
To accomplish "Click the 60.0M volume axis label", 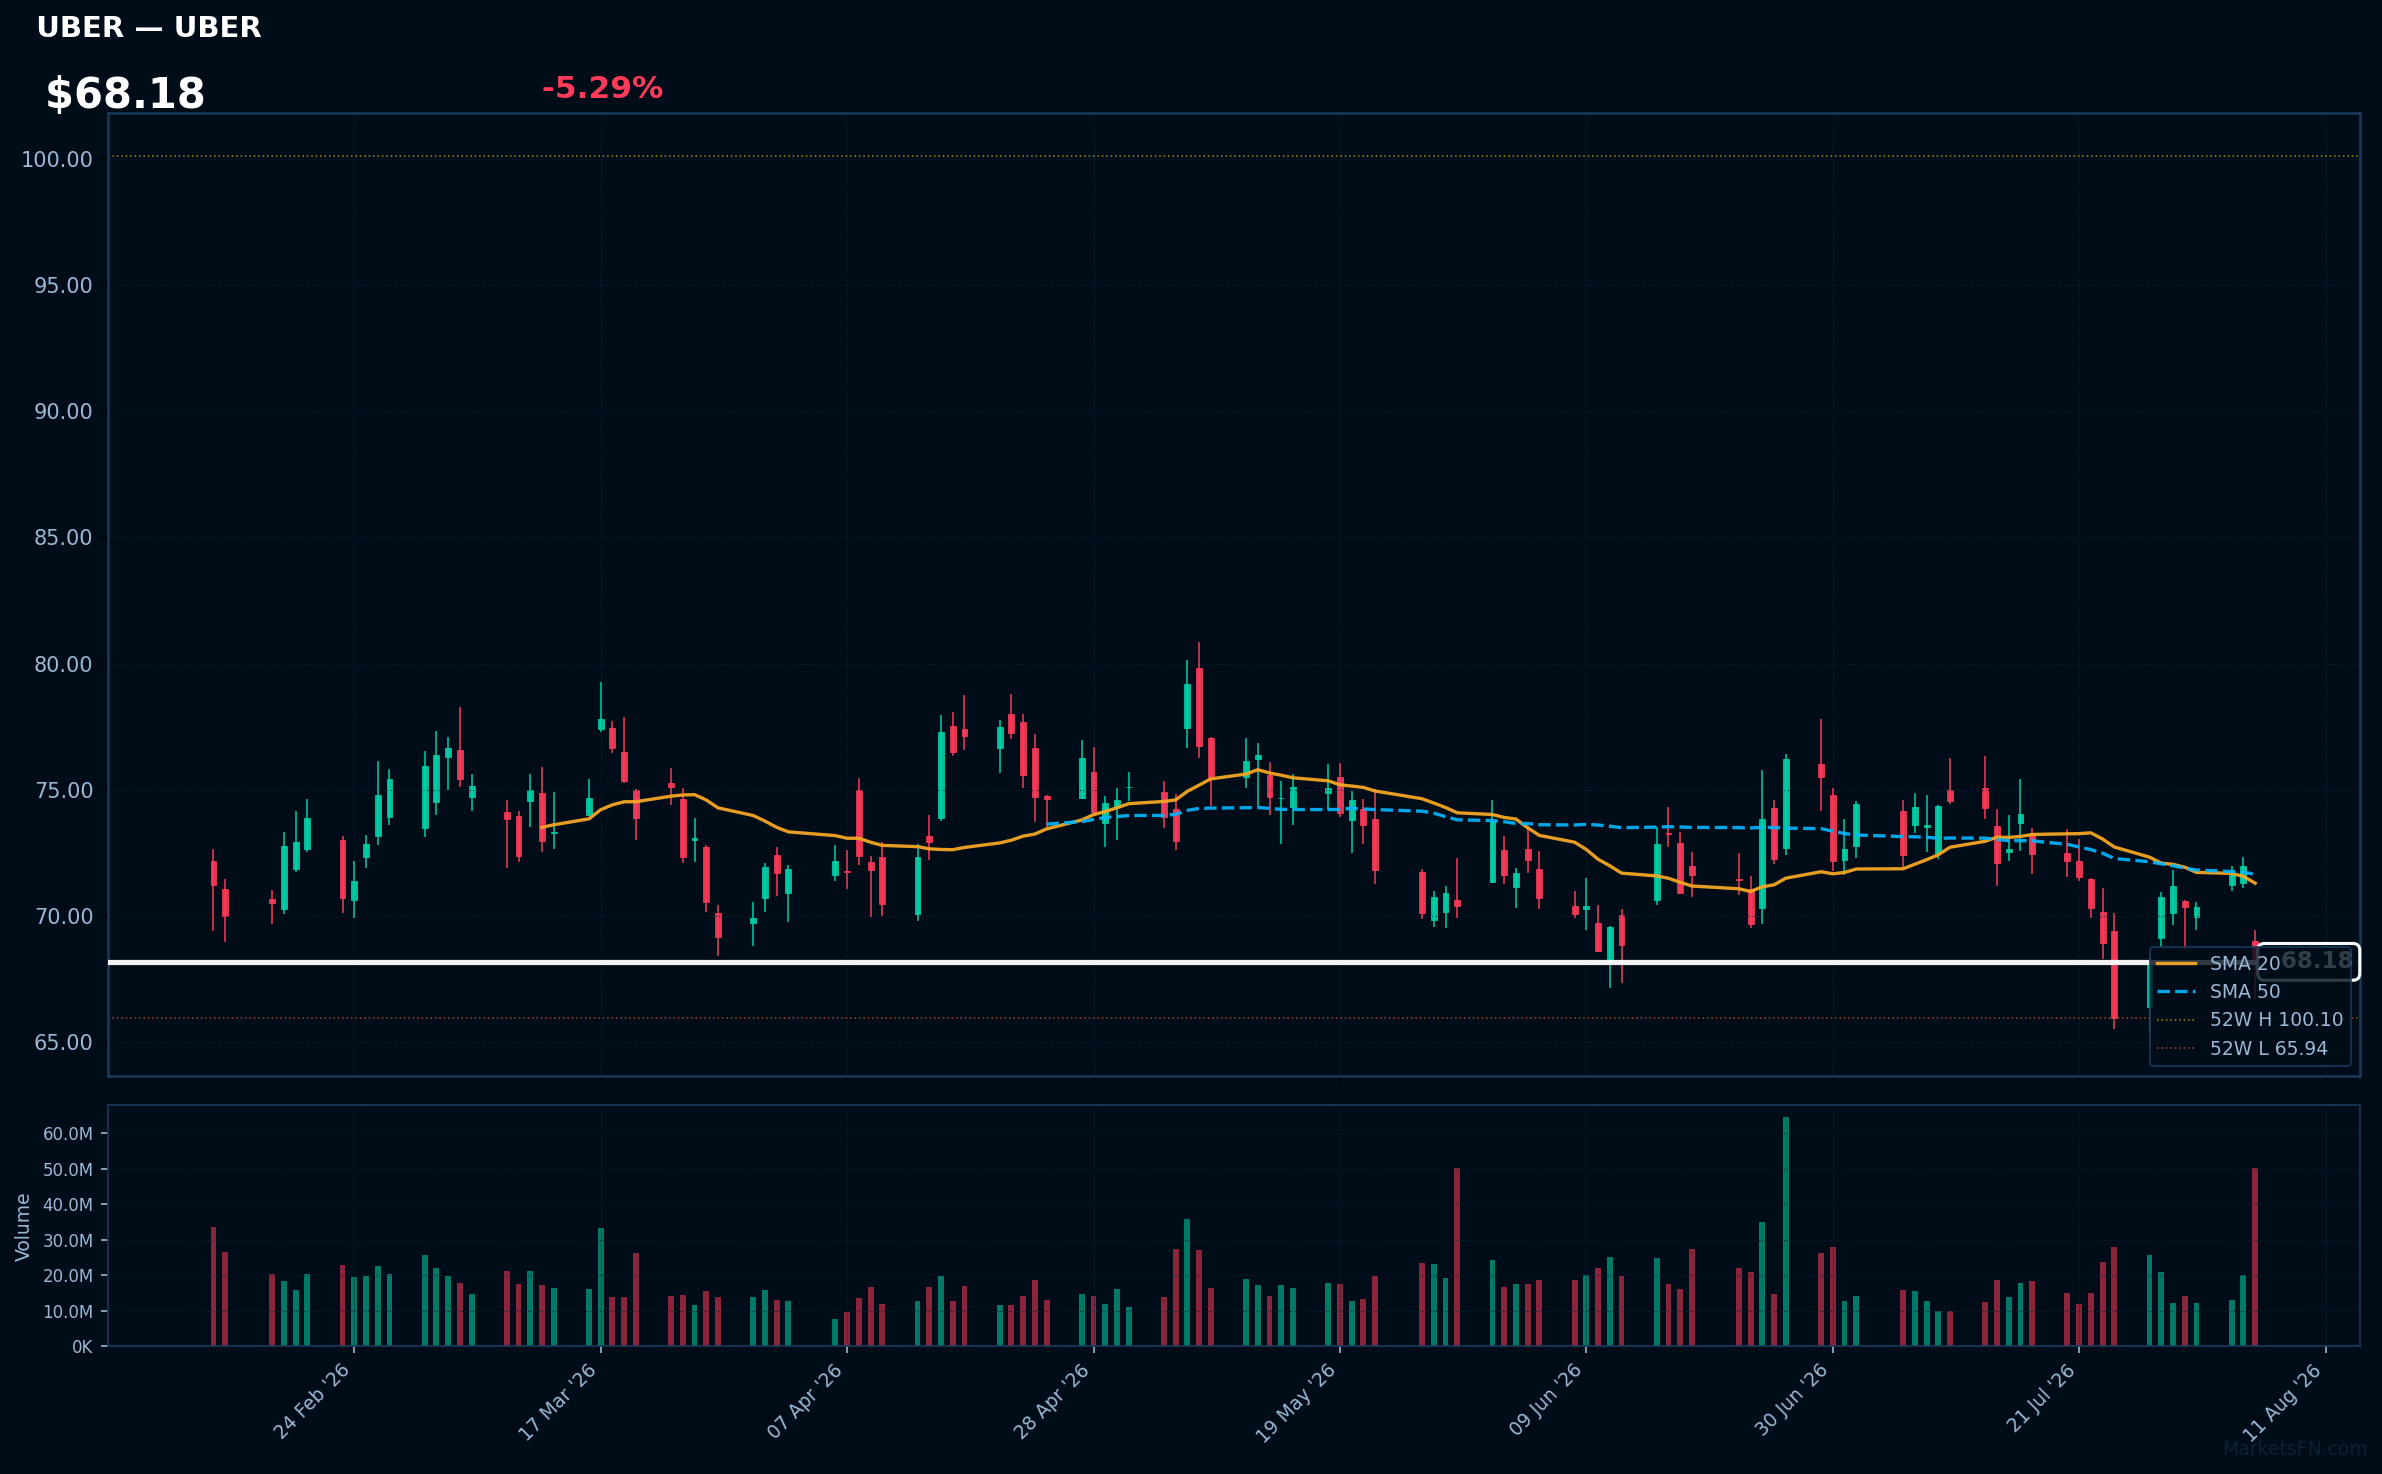I will [68, 1134].
